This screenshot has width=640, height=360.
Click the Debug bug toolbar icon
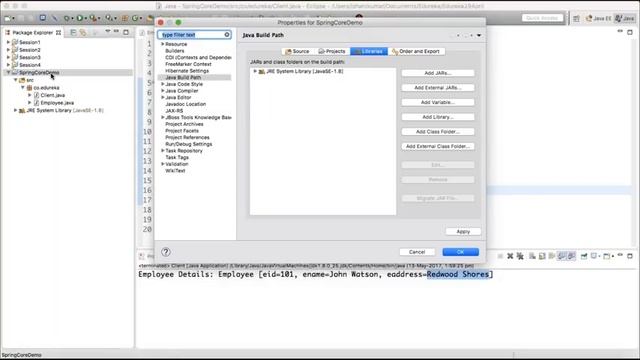click(66, 18)
